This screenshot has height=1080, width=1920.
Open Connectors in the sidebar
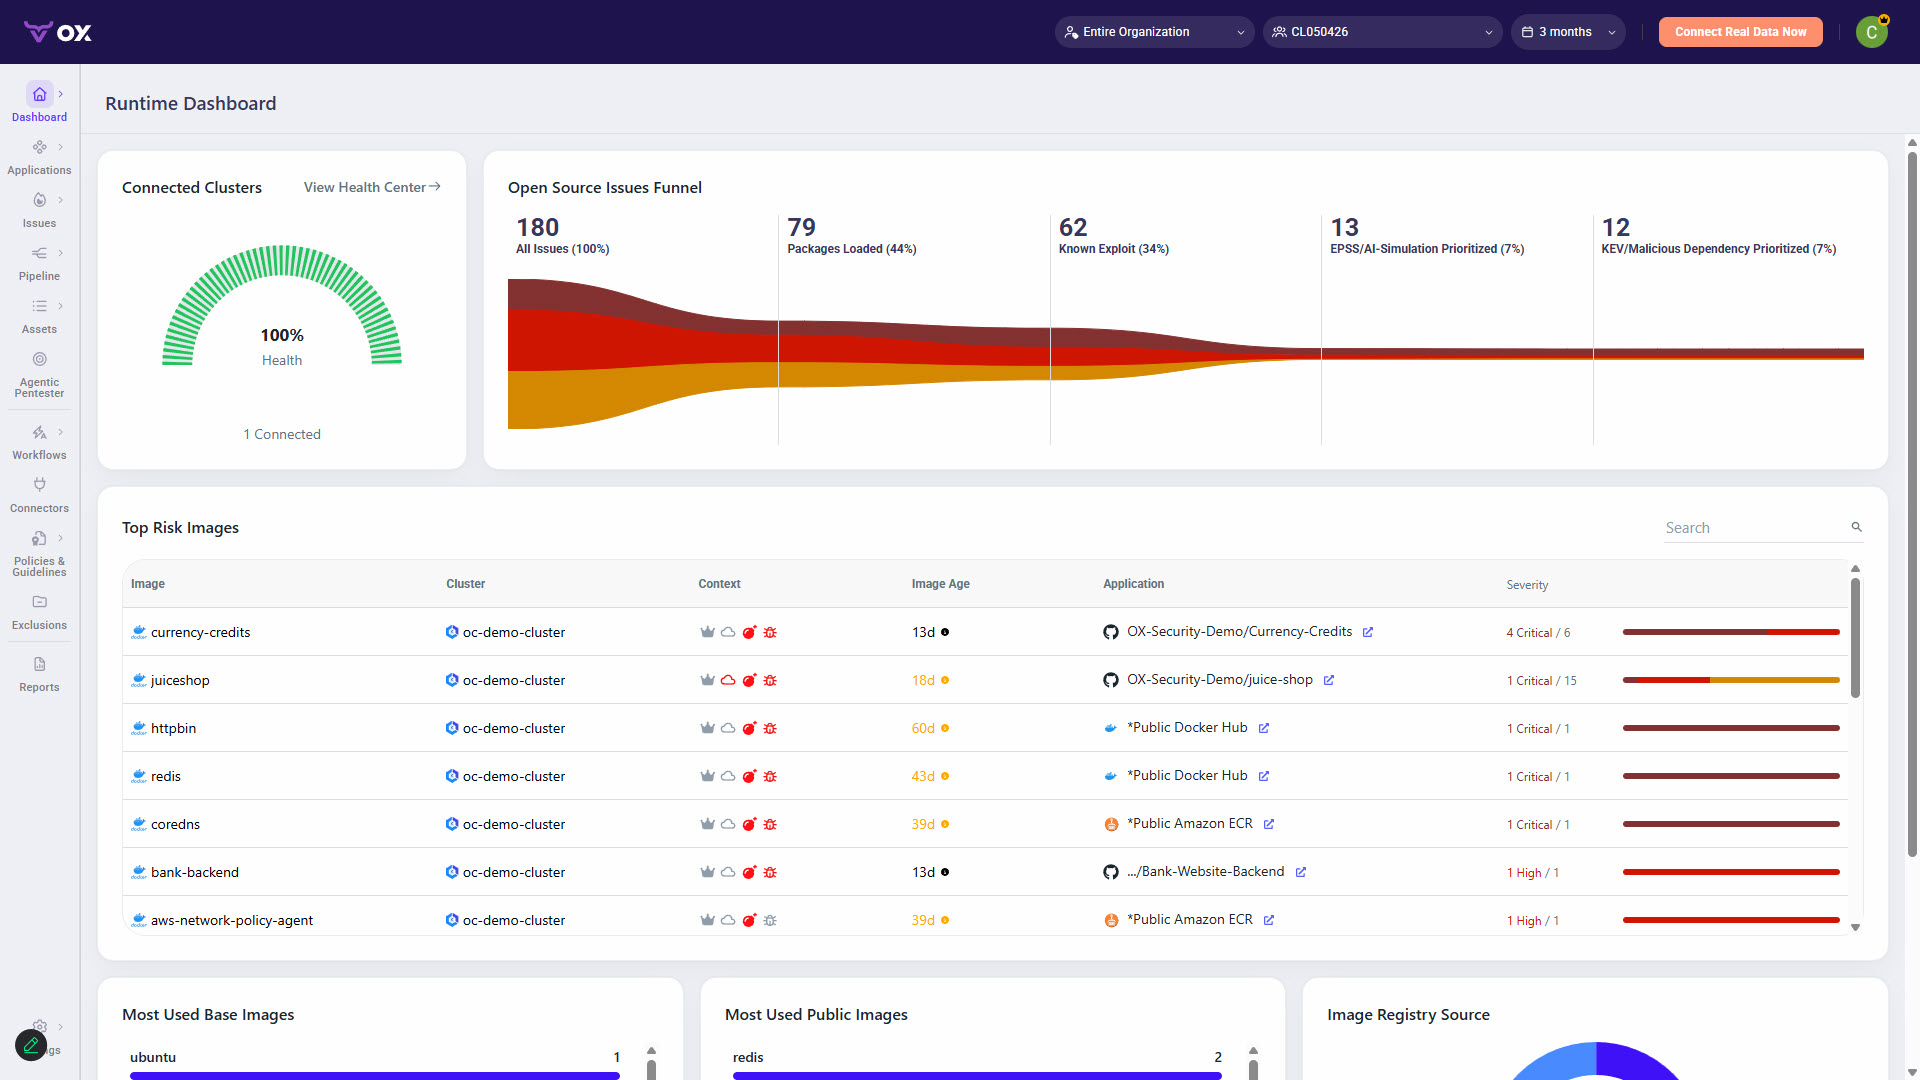point(40,494)
